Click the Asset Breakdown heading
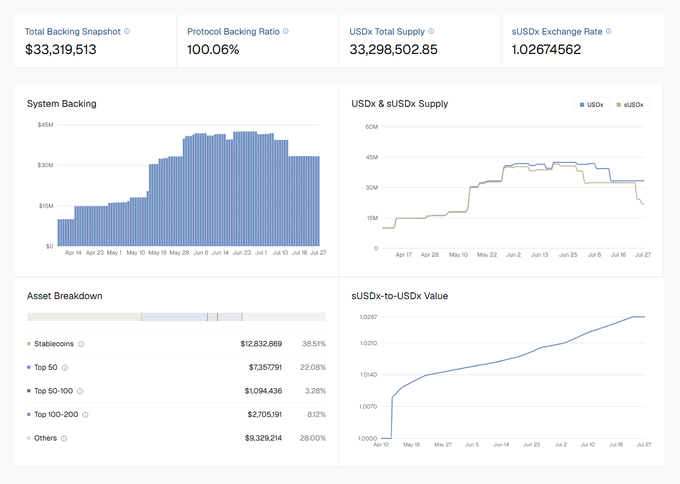 tap(65, 296)
